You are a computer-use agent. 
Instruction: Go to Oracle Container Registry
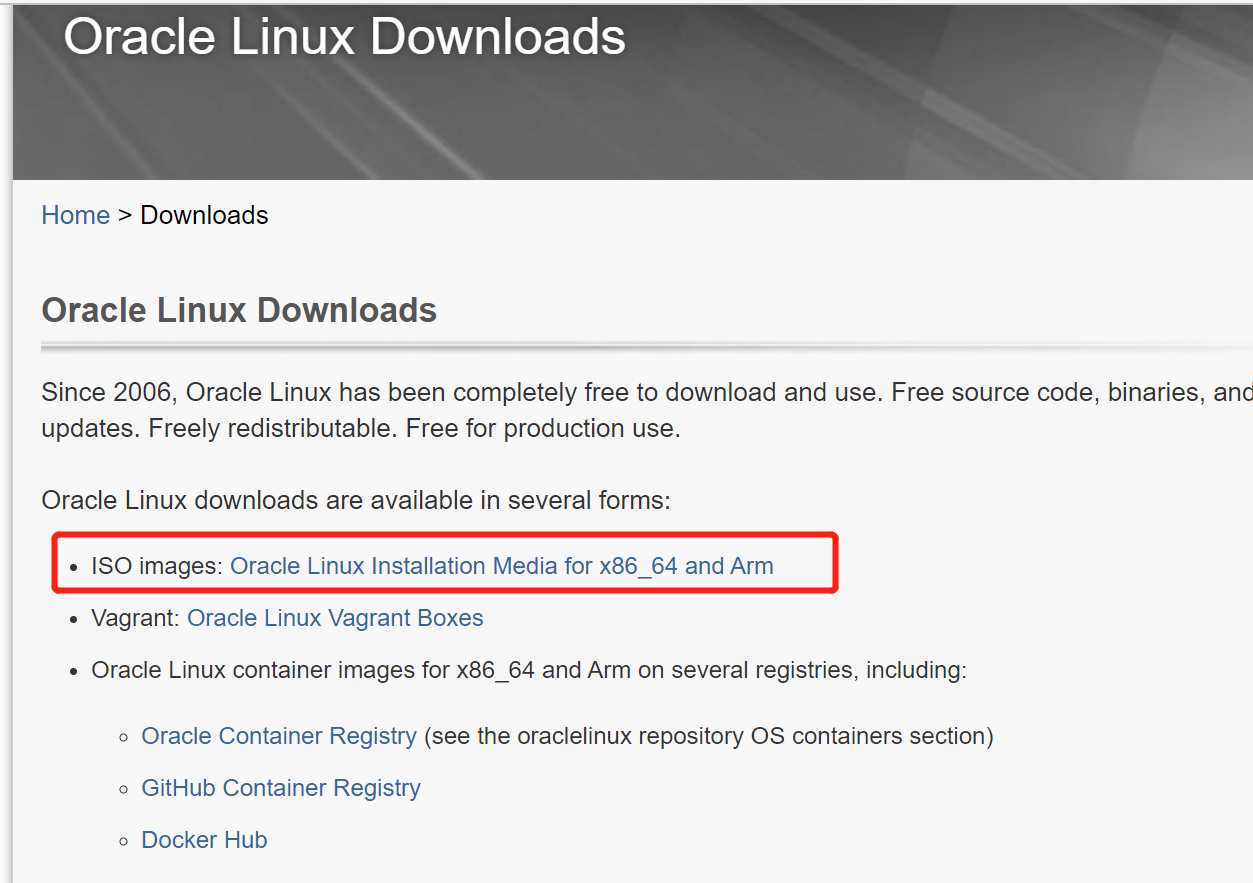[279, 736]
